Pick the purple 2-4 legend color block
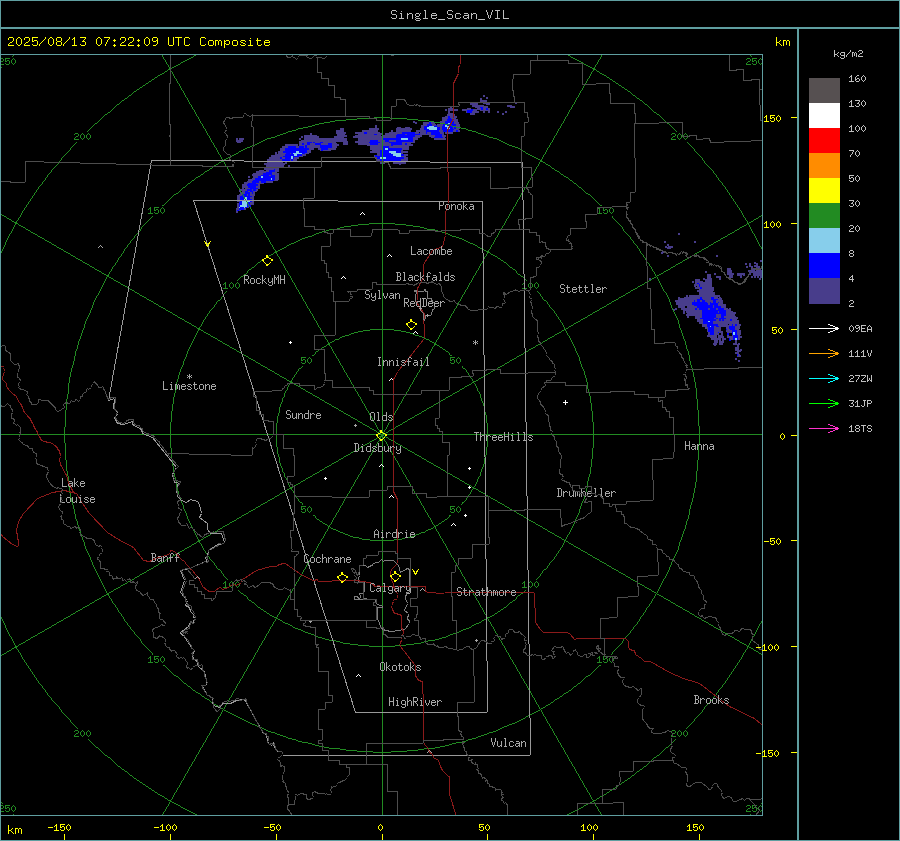The height and width of the screenshot is (841, 900). (824, 290)
